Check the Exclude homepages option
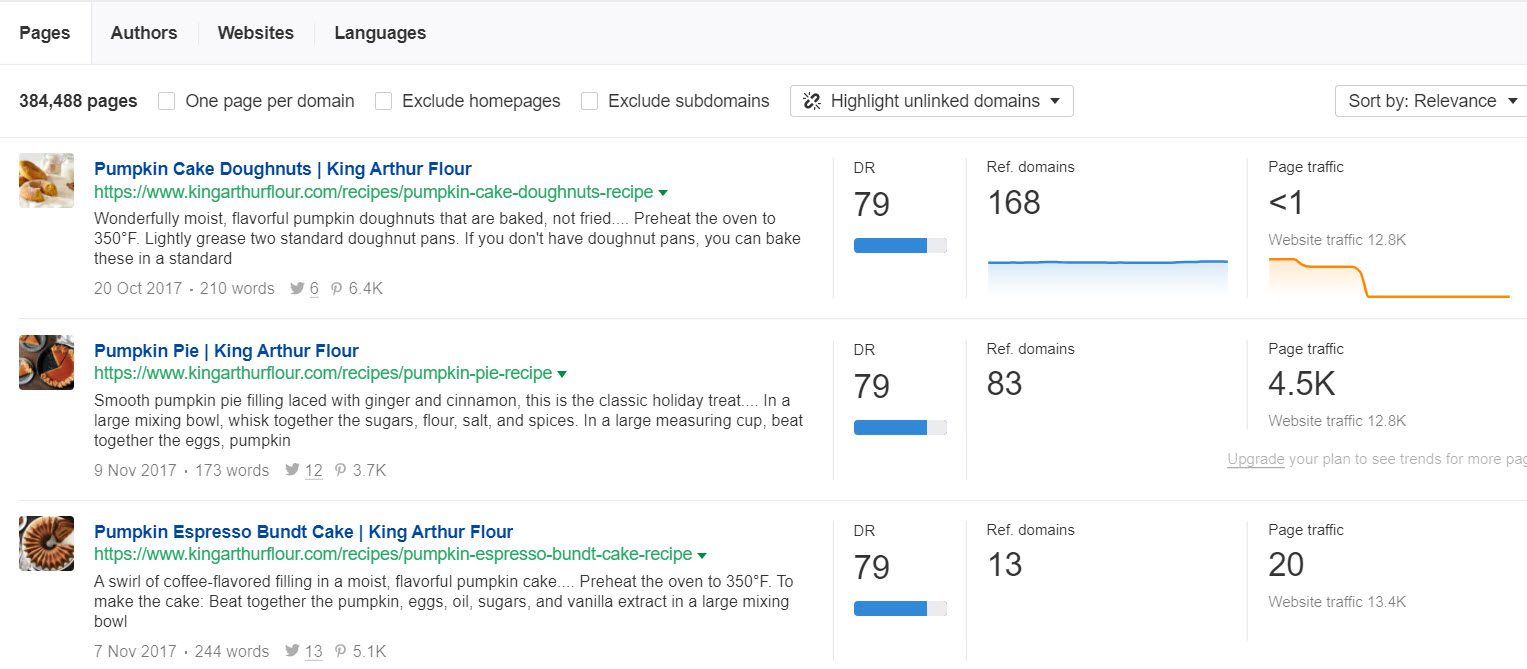 tap(383, 100)
